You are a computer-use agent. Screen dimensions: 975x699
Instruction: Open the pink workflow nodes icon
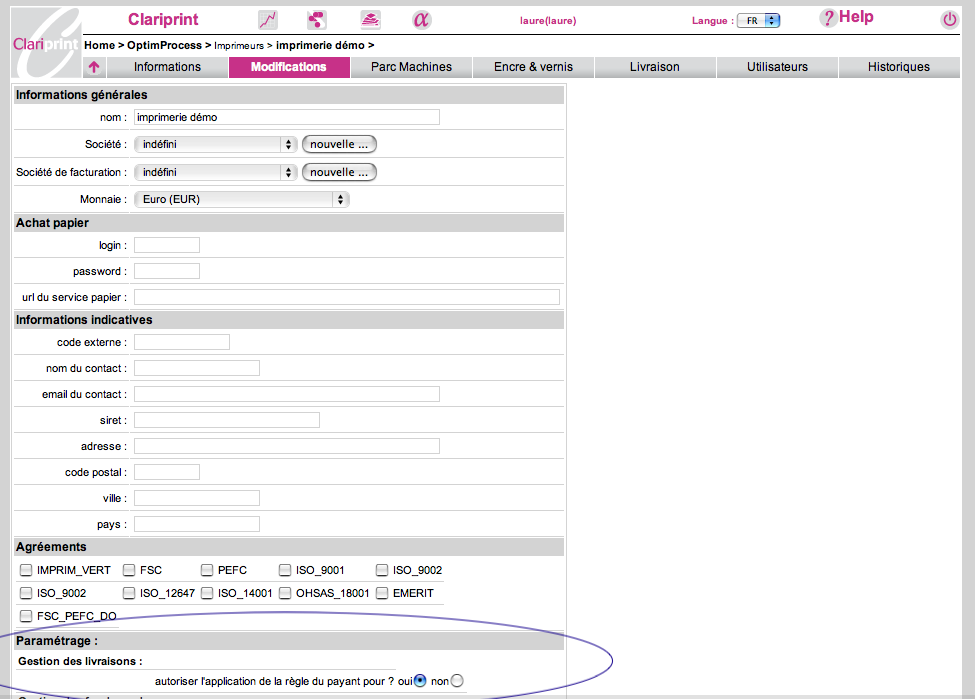pos(317,20)
